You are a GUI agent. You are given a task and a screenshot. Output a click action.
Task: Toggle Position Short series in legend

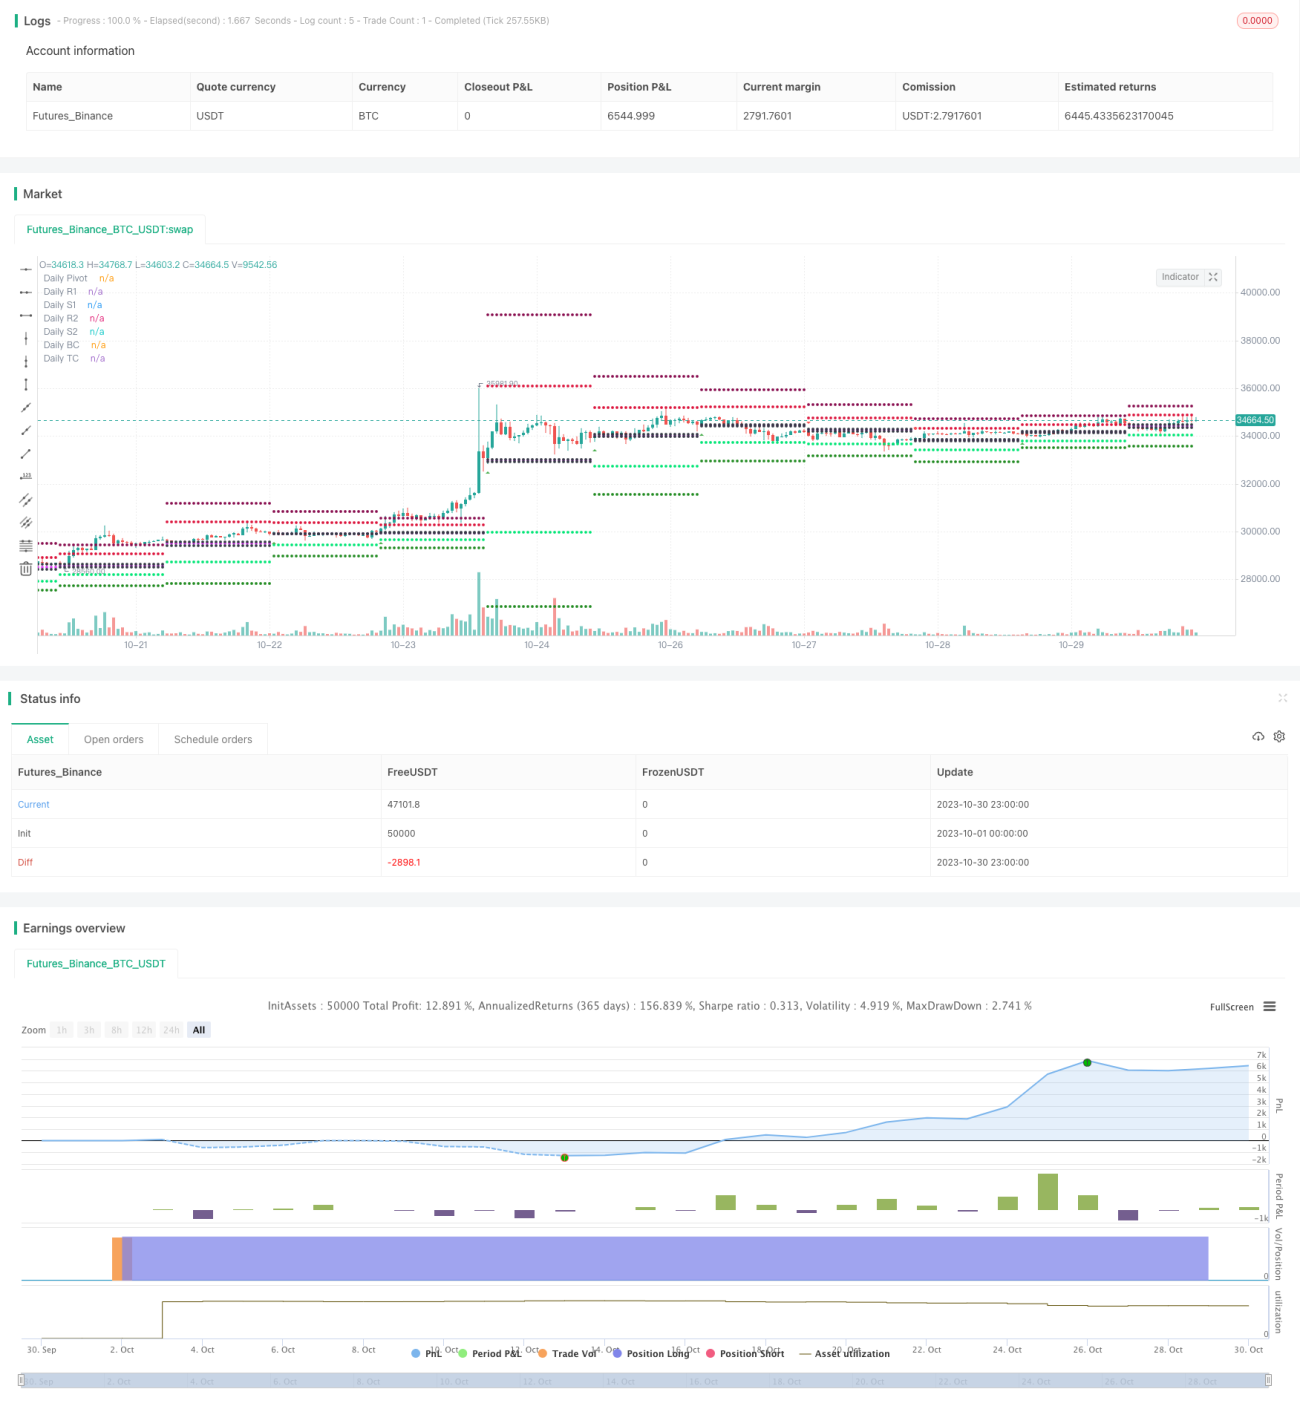click(x=745, y=1353)
